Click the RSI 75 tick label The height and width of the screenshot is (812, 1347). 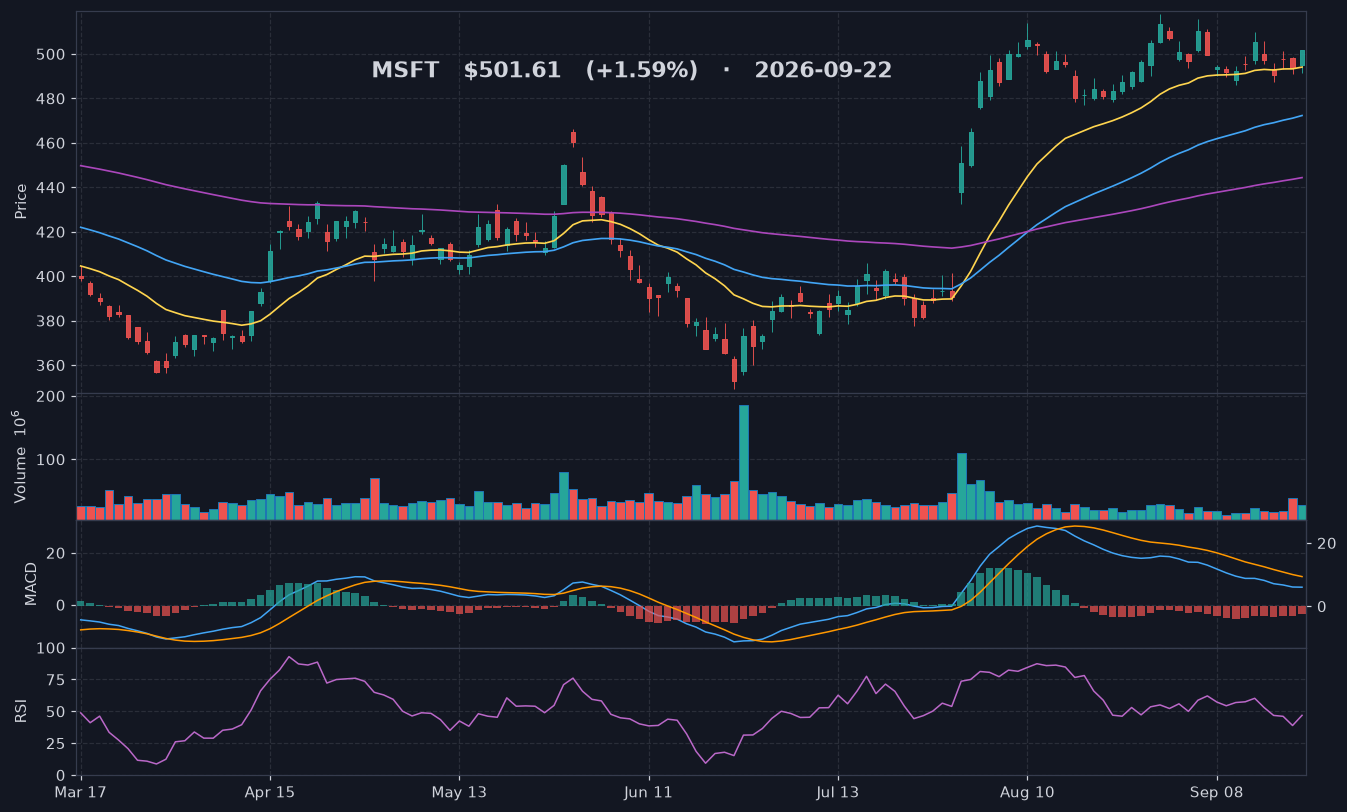(x=58, y=681)
